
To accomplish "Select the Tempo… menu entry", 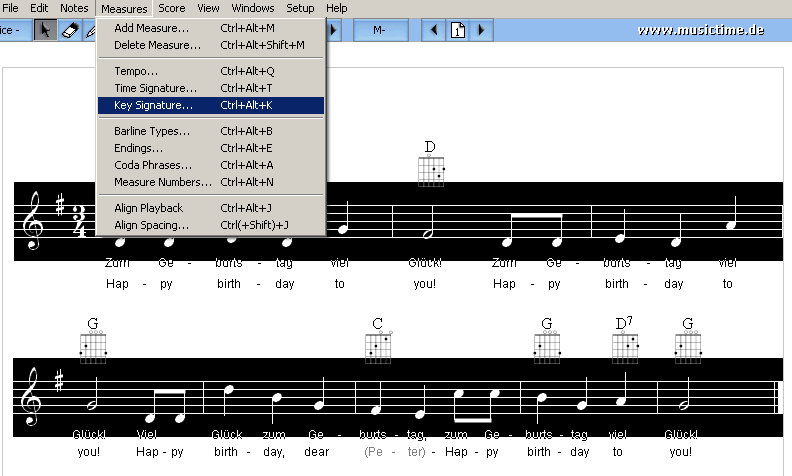I will pyautogui.click(x=211, y=71).
